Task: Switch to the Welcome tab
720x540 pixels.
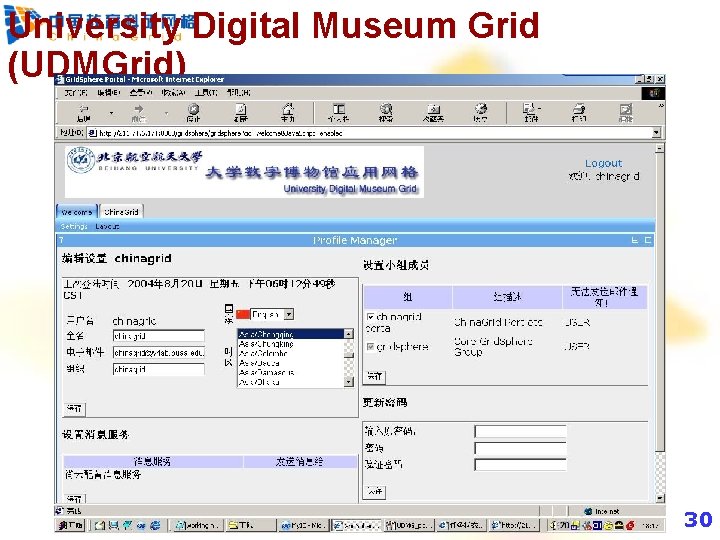Action: click(77, 212)
